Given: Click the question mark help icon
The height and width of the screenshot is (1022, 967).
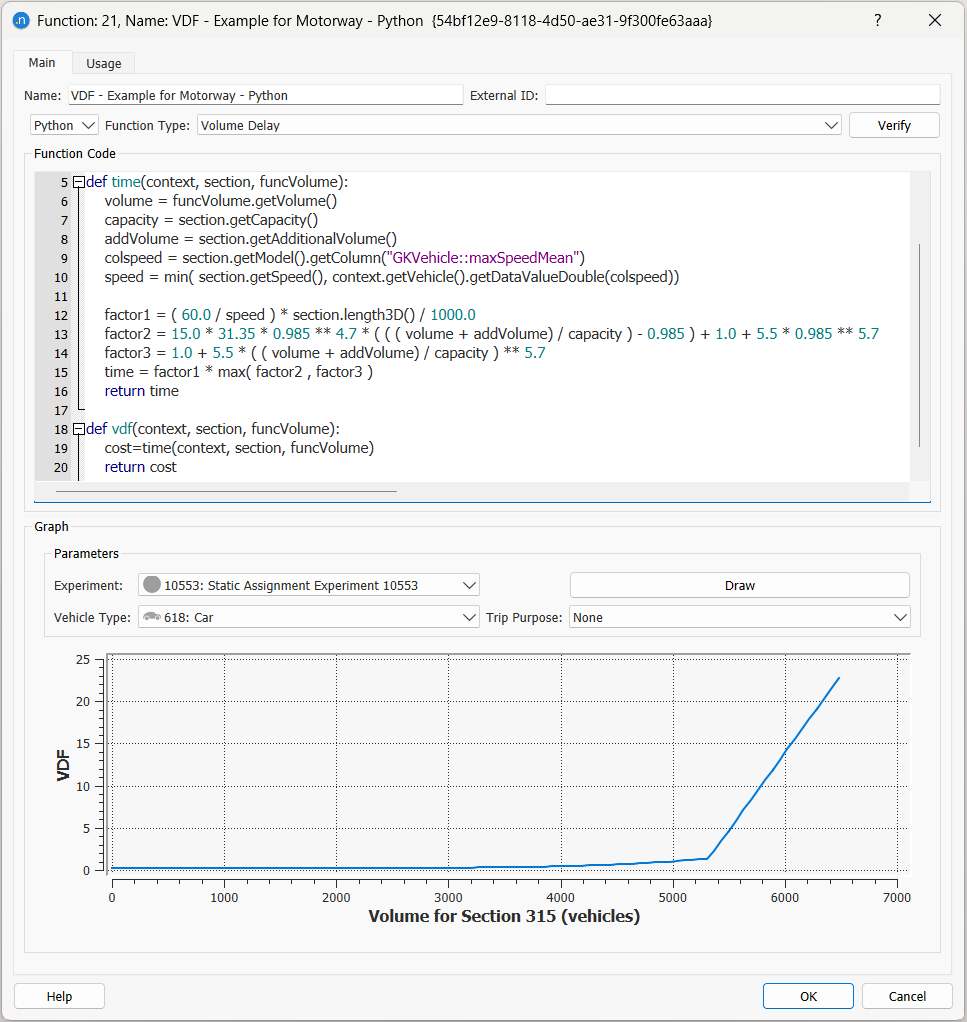Looking at the screenshot, I should [877, 20].
